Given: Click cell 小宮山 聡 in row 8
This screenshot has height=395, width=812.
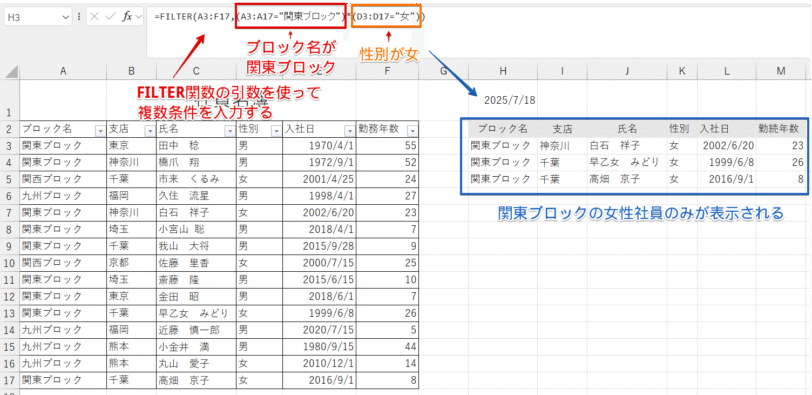Looking at the screenshot, I should [x=196, y=229].
